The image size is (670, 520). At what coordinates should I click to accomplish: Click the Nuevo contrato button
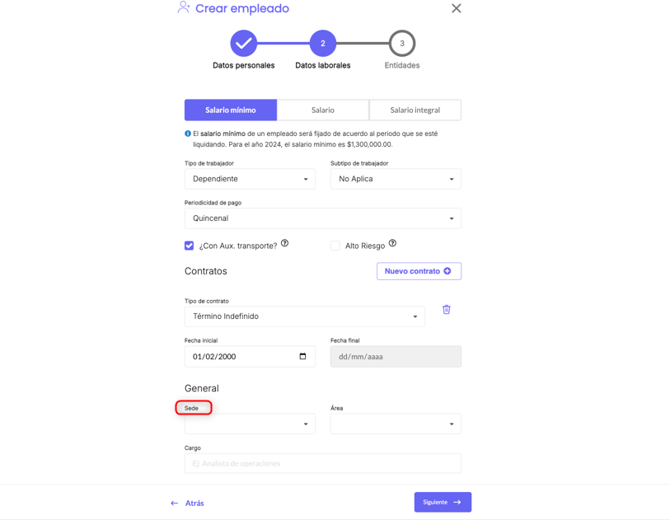418,271
